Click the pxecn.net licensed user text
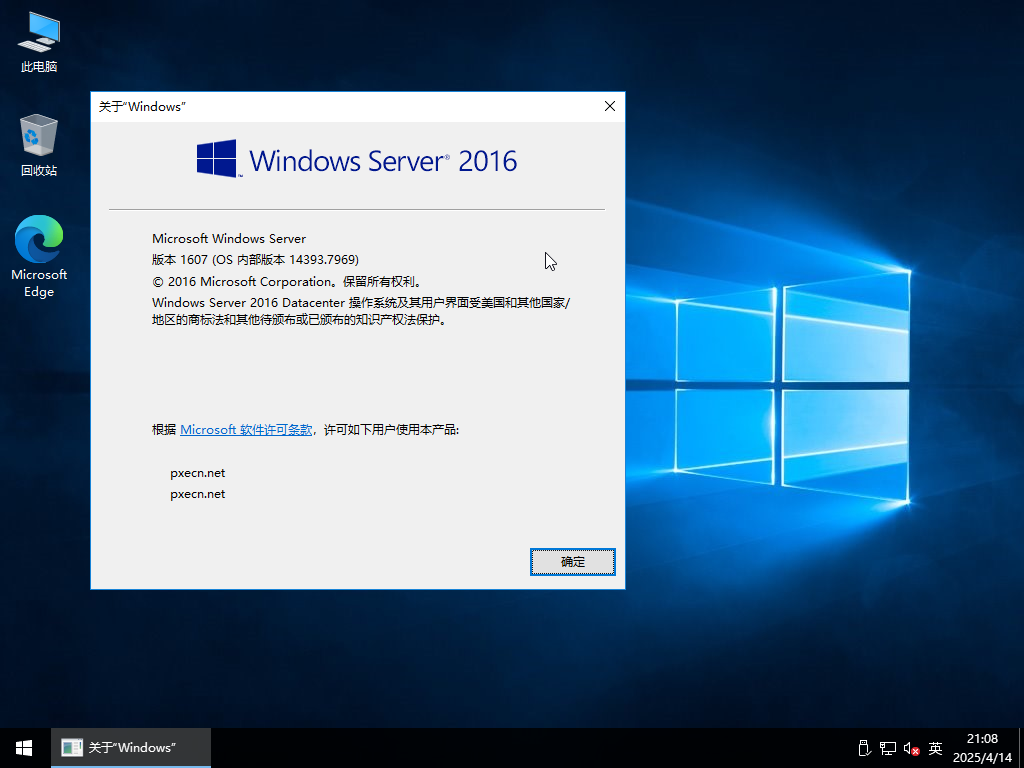Image resolution: width=1024 pixels, height=768 pixels. [x=197, y=472]
